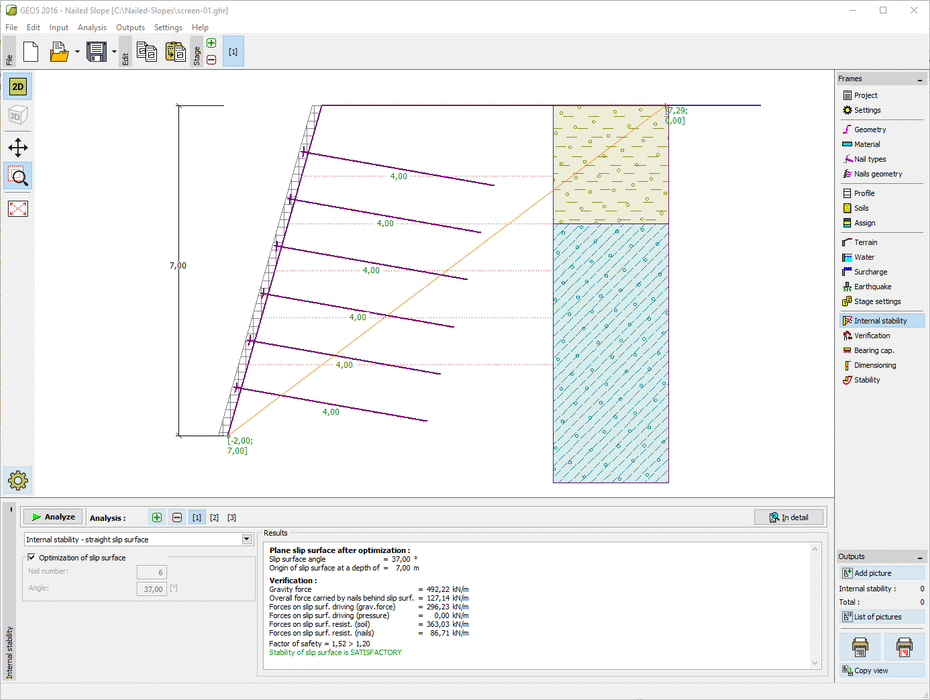Add a new analysis with the green plus

156,517
